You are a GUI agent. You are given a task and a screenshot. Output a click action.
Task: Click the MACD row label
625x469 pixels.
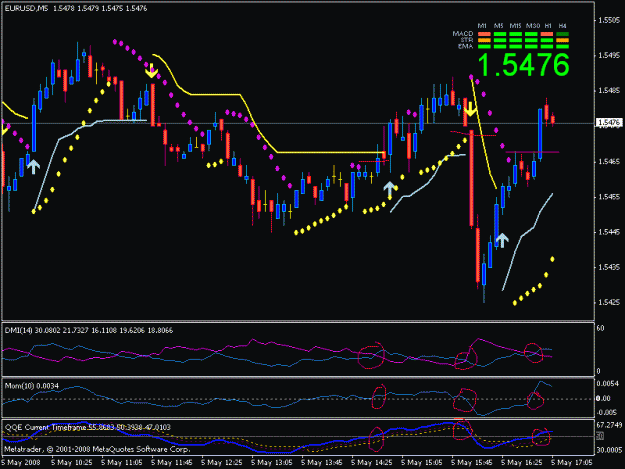click(463, 34)
